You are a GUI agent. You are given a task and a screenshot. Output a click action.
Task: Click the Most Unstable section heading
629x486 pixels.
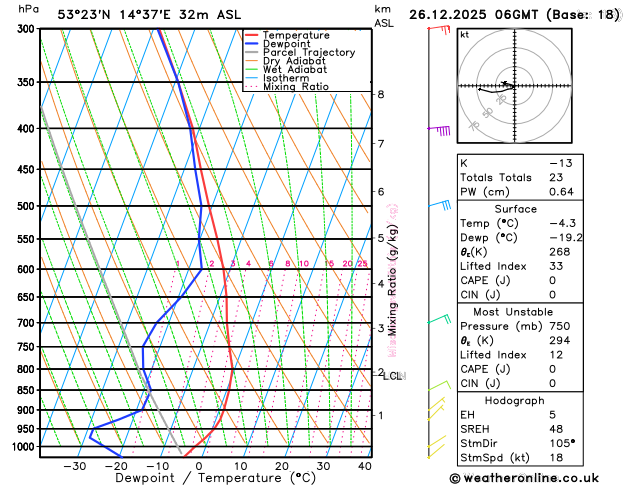click(513, 312)
